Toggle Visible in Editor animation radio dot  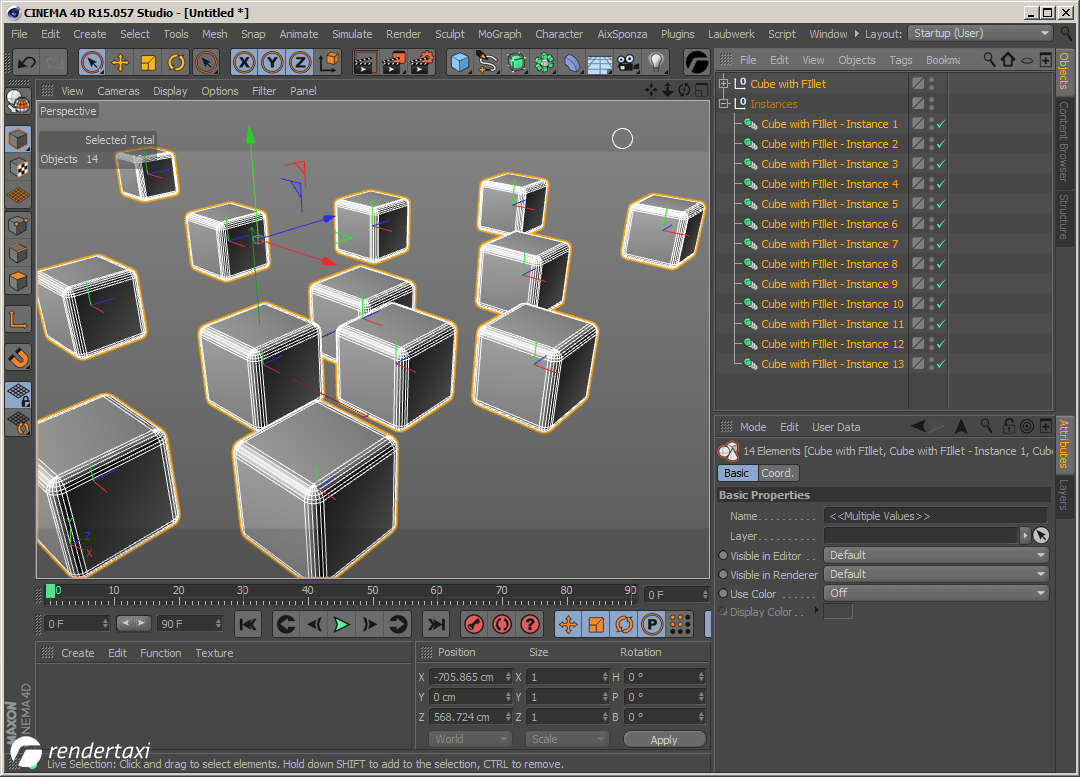pyautogui.click(x=723, y=555)
